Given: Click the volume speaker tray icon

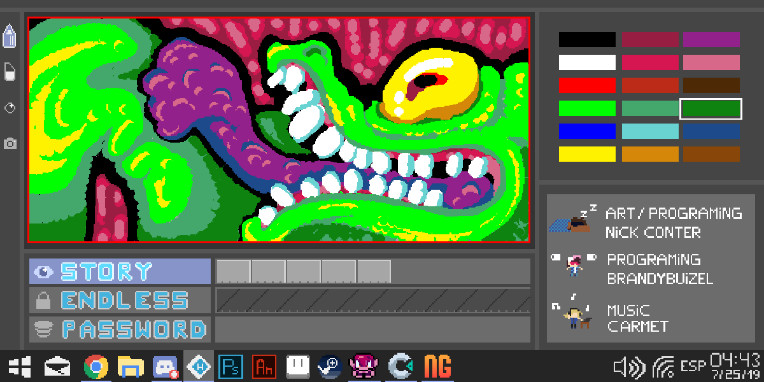Looking at the screenshot, I should [630, 367].
